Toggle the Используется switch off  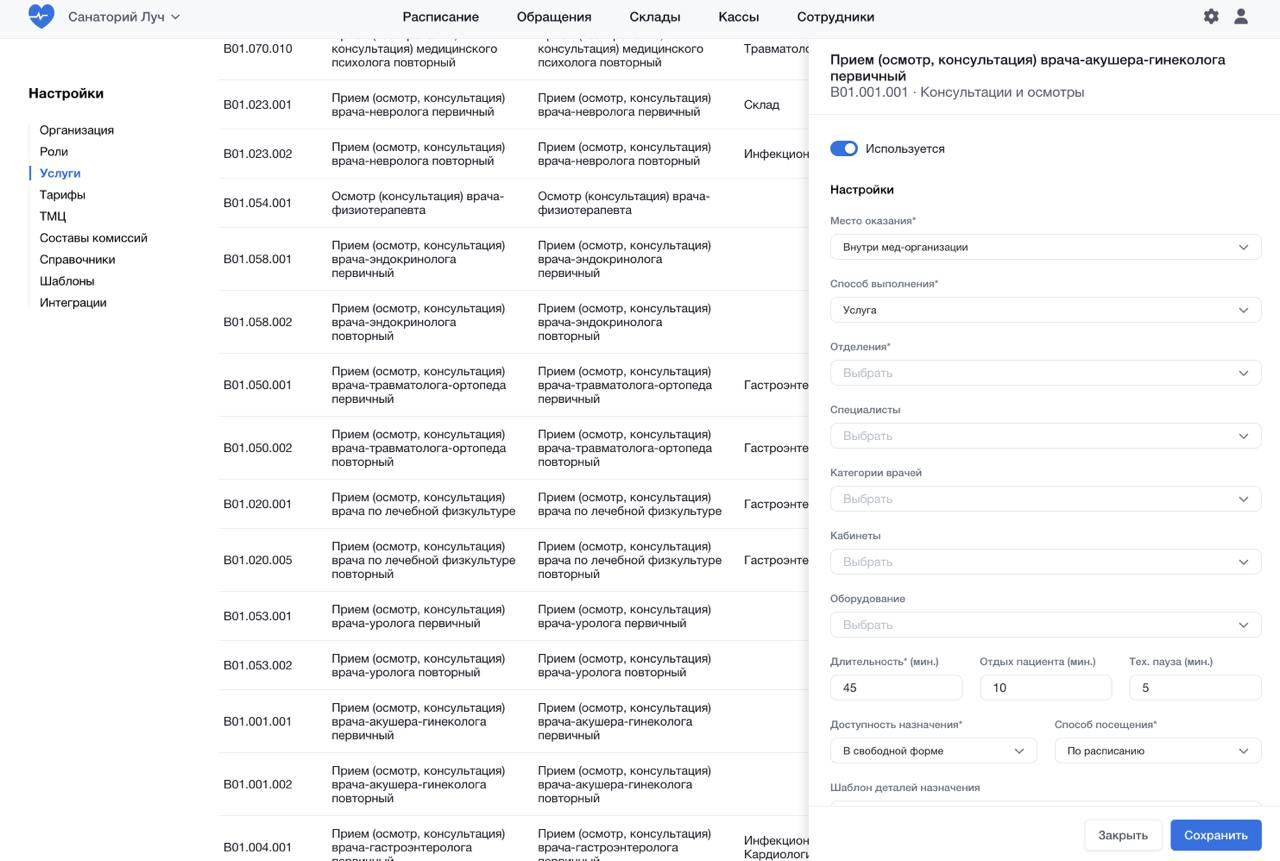(x=844, y=149)
